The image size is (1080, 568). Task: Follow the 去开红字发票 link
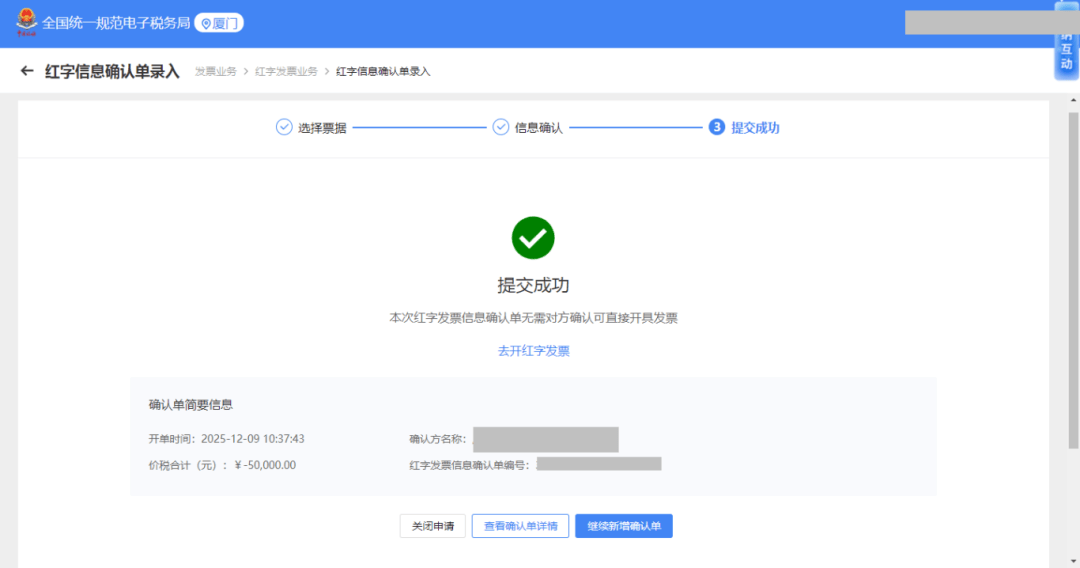533,351
